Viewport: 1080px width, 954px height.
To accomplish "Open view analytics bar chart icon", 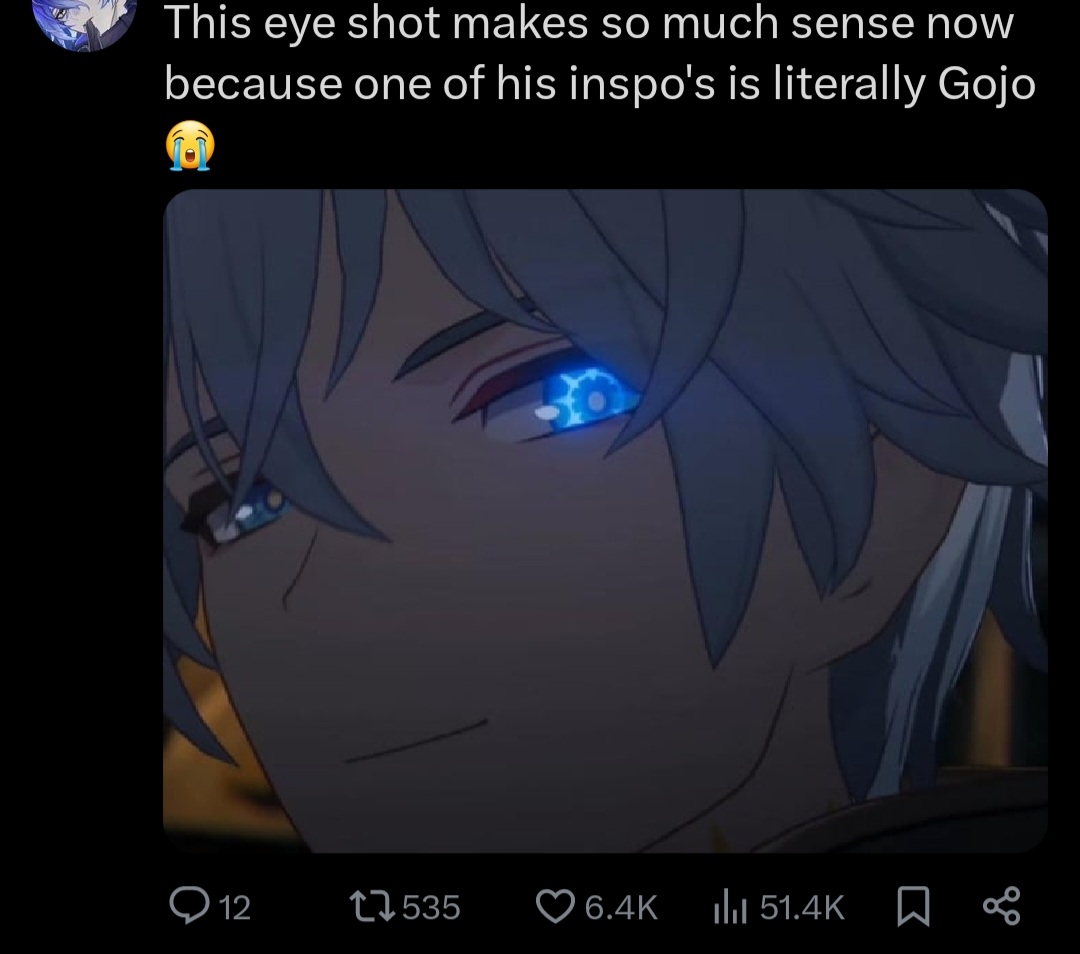I will [x=730, y=906].
